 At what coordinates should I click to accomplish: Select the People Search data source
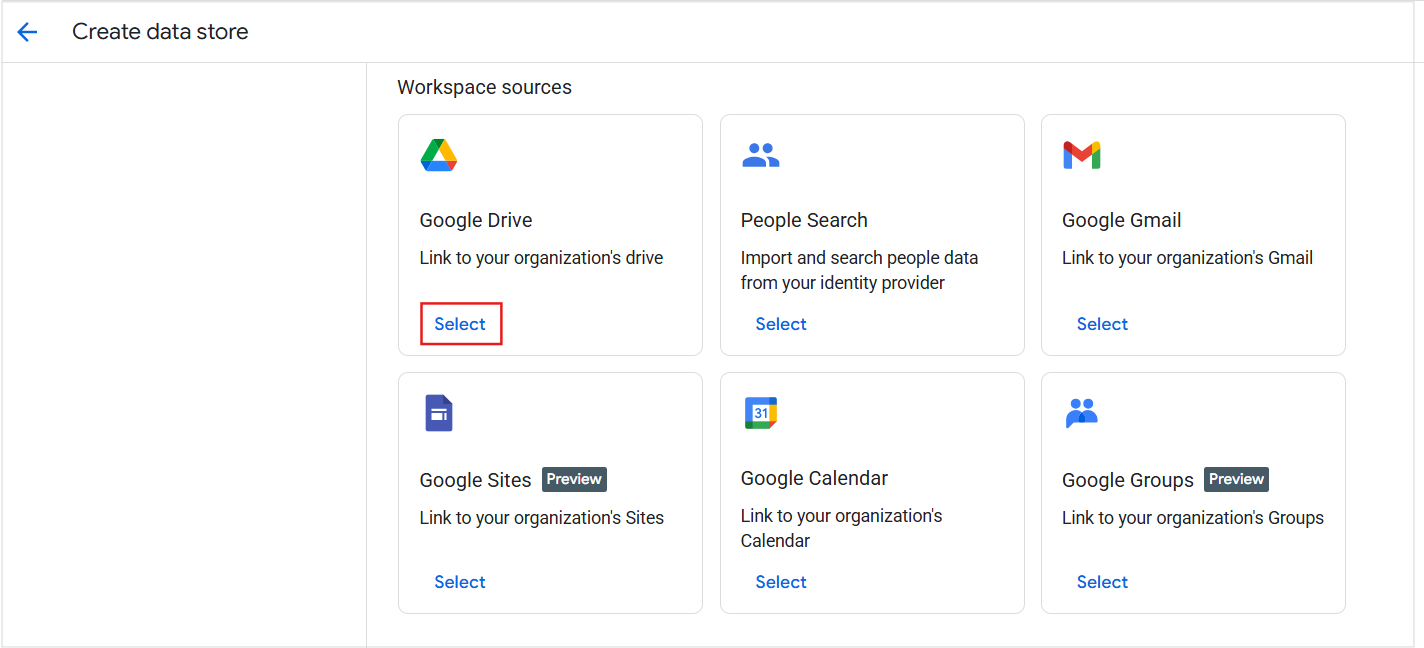click(x=781, y=323)
